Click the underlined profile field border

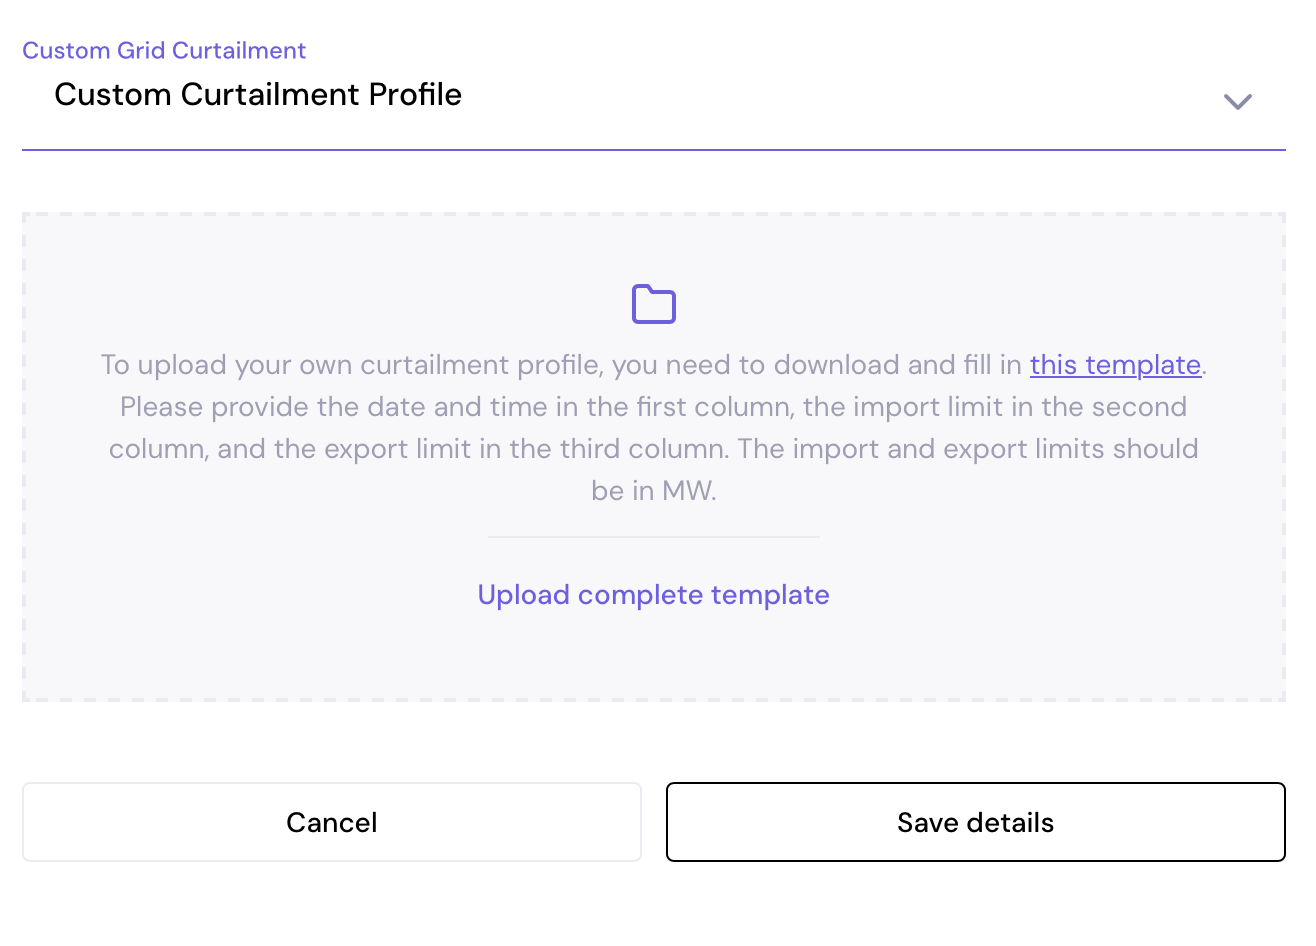click(653, 151)
